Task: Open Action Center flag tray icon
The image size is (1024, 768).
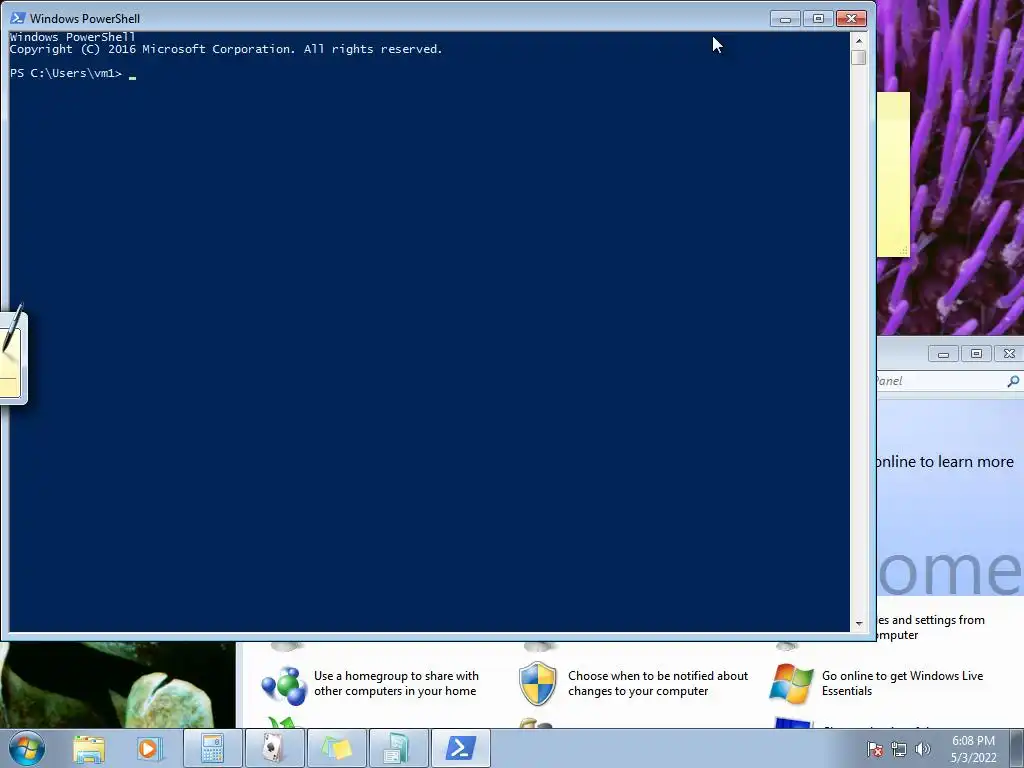Action: coord(875,749)
